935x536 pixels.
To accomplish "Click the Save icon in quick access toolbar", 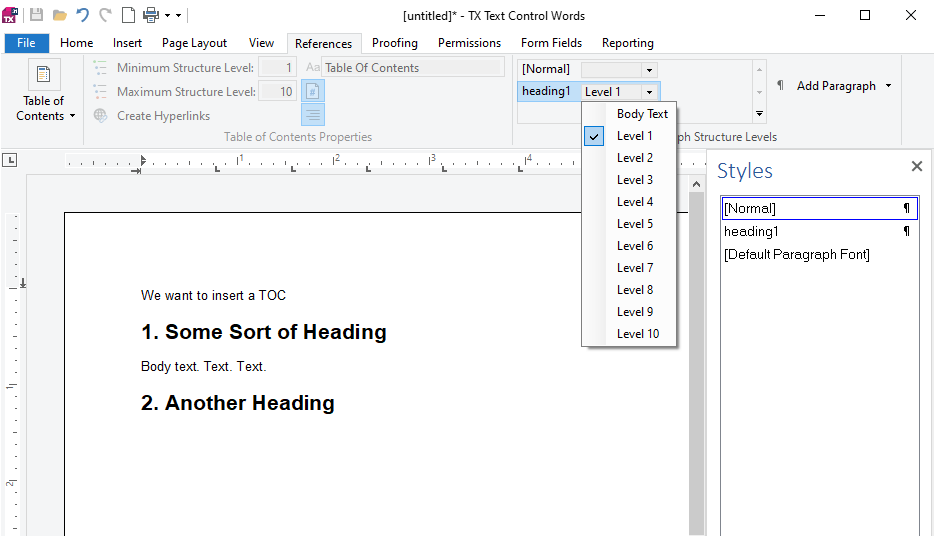I will pos(36,15).
